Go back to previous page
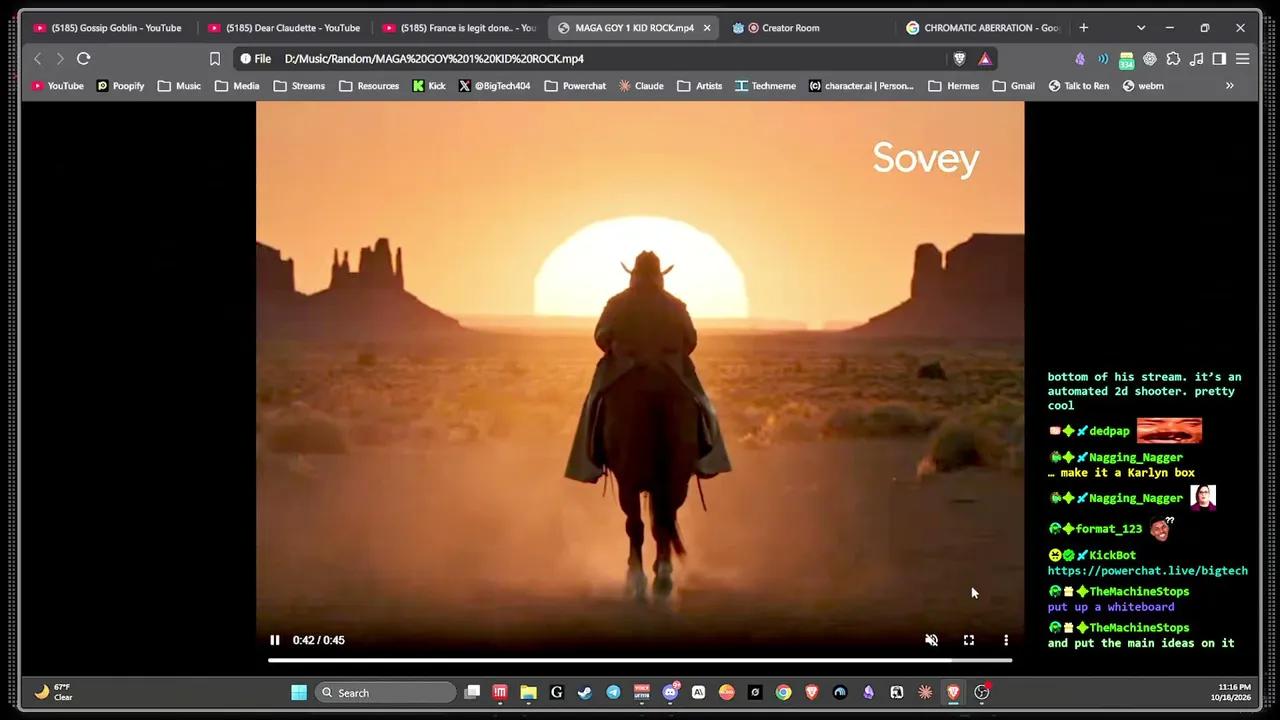This screenshot has height=720, width=1280. (x=38, y=59)
